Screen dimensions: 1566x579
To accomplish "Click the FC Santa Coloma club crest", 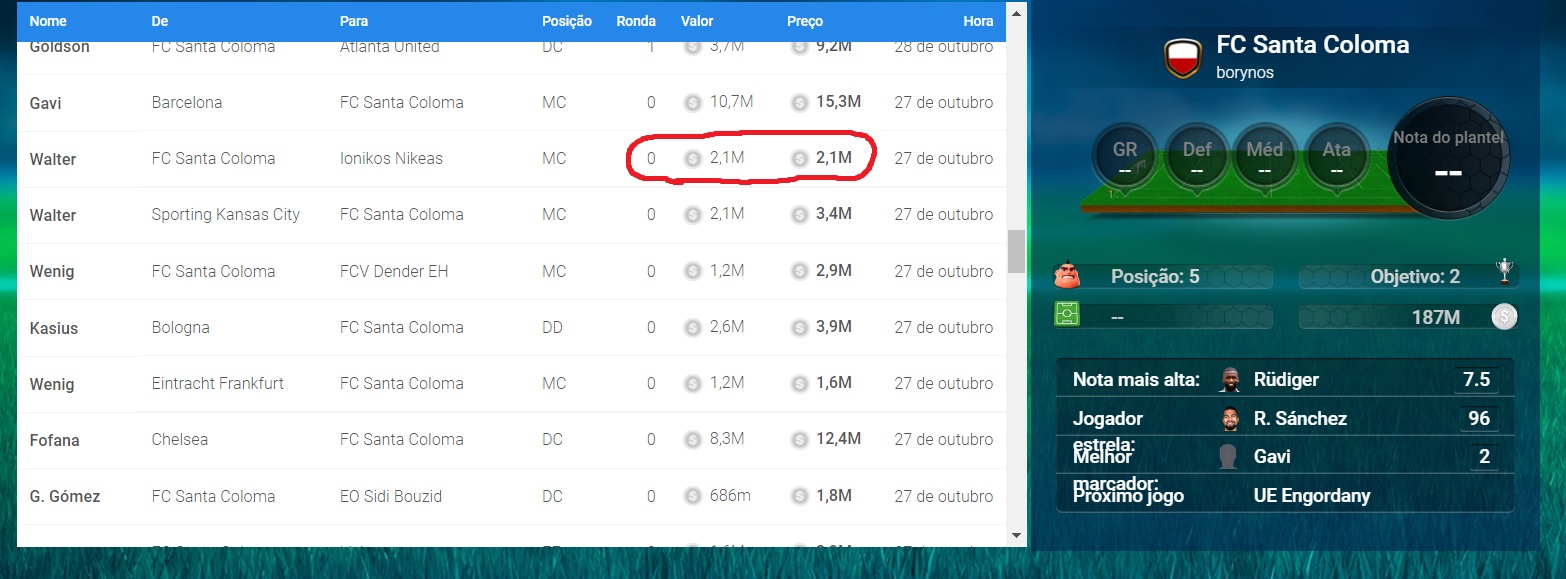I will [x=1183, y=59].
